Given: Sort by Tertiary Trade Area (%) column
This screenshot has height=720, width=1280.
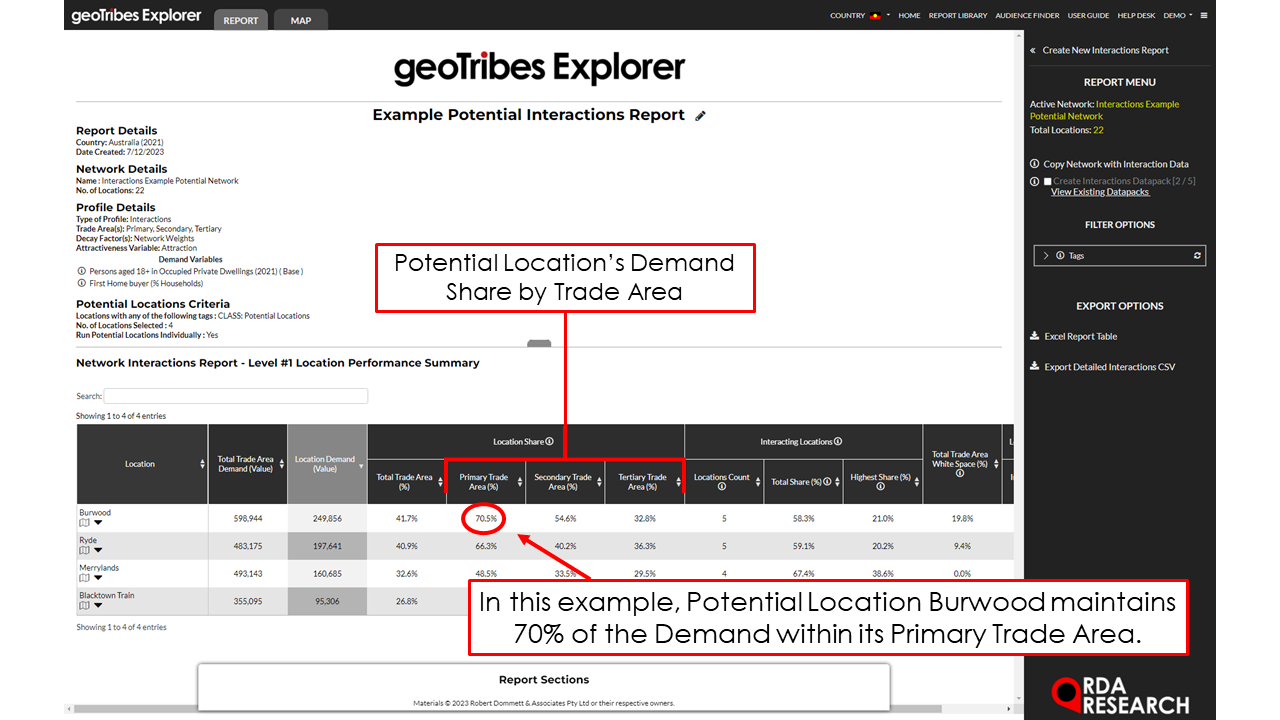Looking at the screenshot, I should (644, 481).
